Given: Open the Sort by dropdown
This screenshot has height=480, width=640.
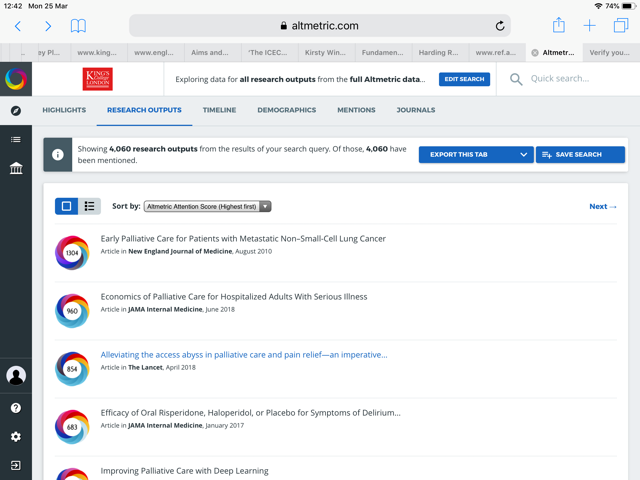Looking at the screenshot, I should (207, 207).
